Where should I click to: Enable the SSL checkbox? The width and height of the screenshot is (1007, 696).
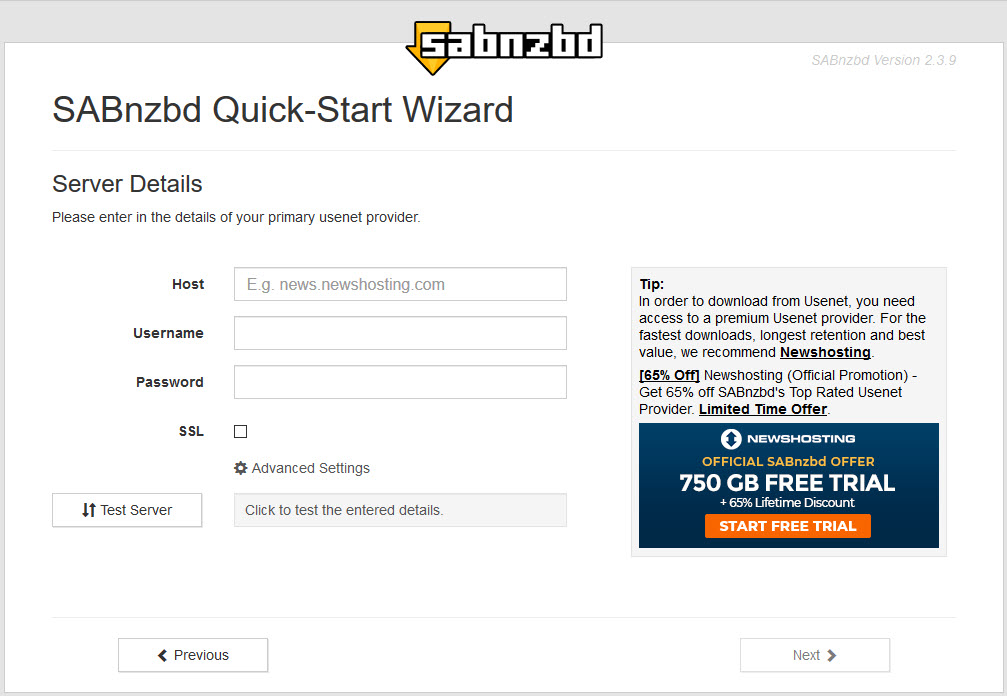[x=240, y=431]
